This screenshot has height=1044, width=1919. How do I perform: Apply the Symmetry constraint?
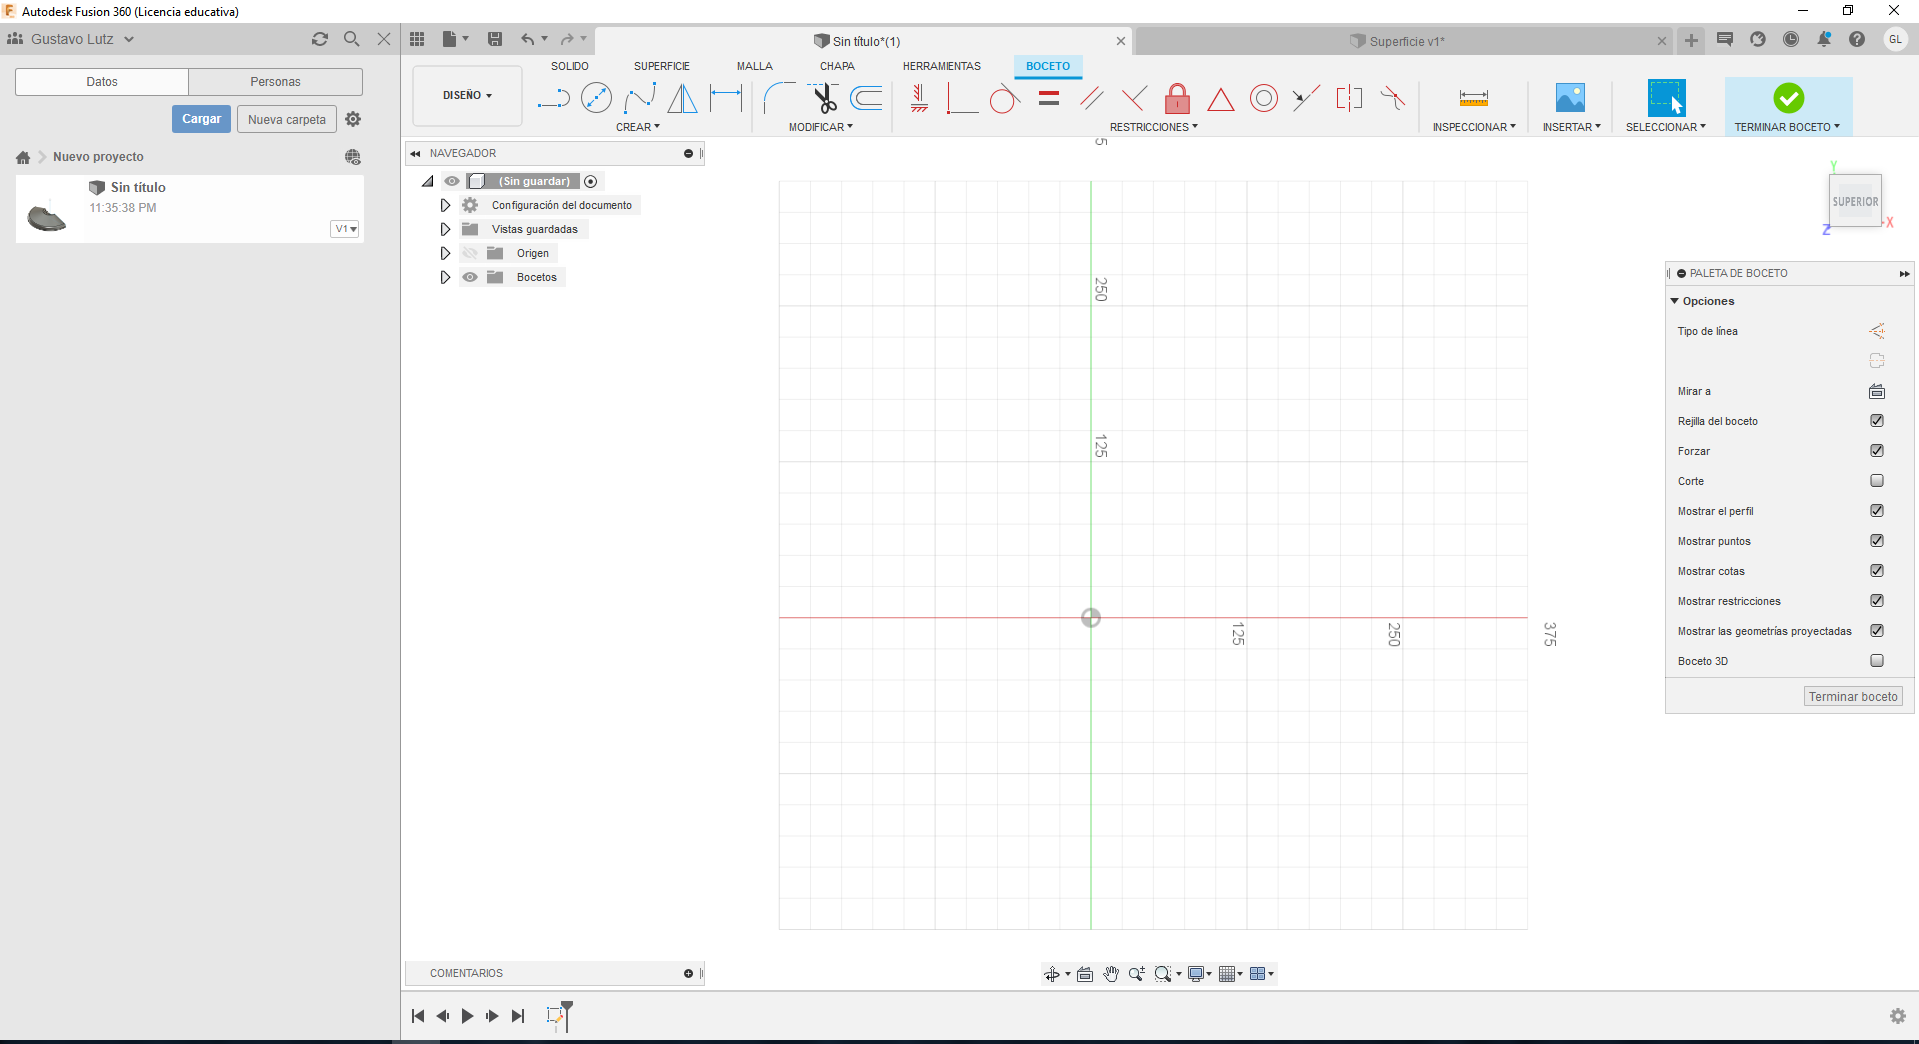[x=1349, y=98]
